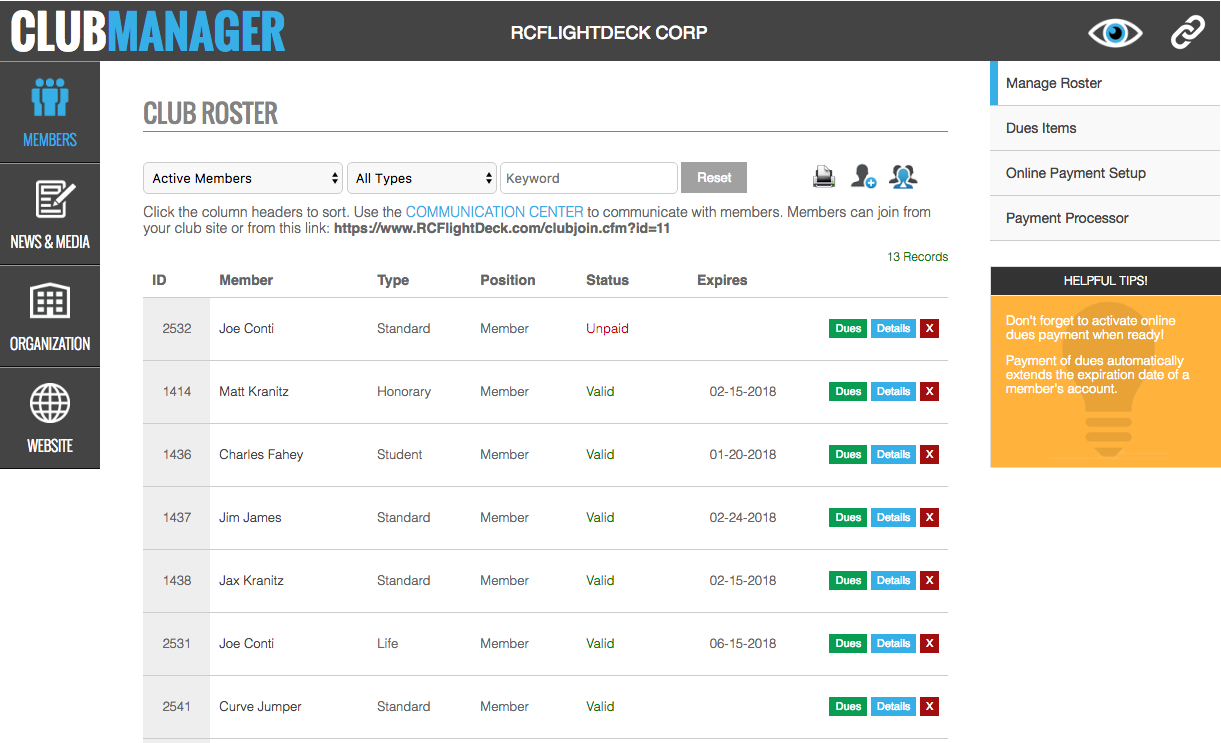Click Details for Charles Fahey
The image size is (1221, 743).
(x=893, y=454)
